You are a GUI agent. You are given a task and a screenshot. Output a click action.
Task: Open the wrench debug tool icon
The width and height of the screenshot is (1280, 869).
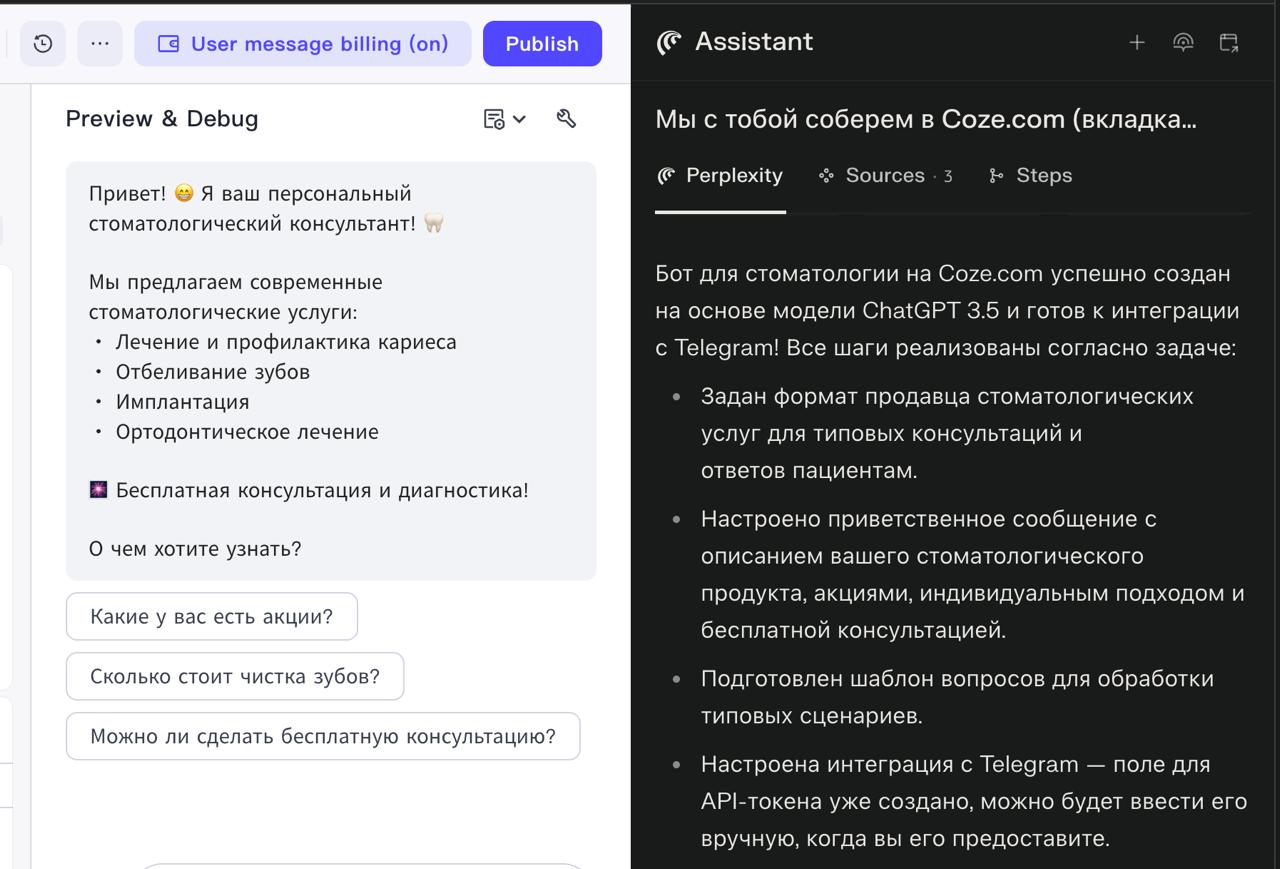click(x=566, y=118)
